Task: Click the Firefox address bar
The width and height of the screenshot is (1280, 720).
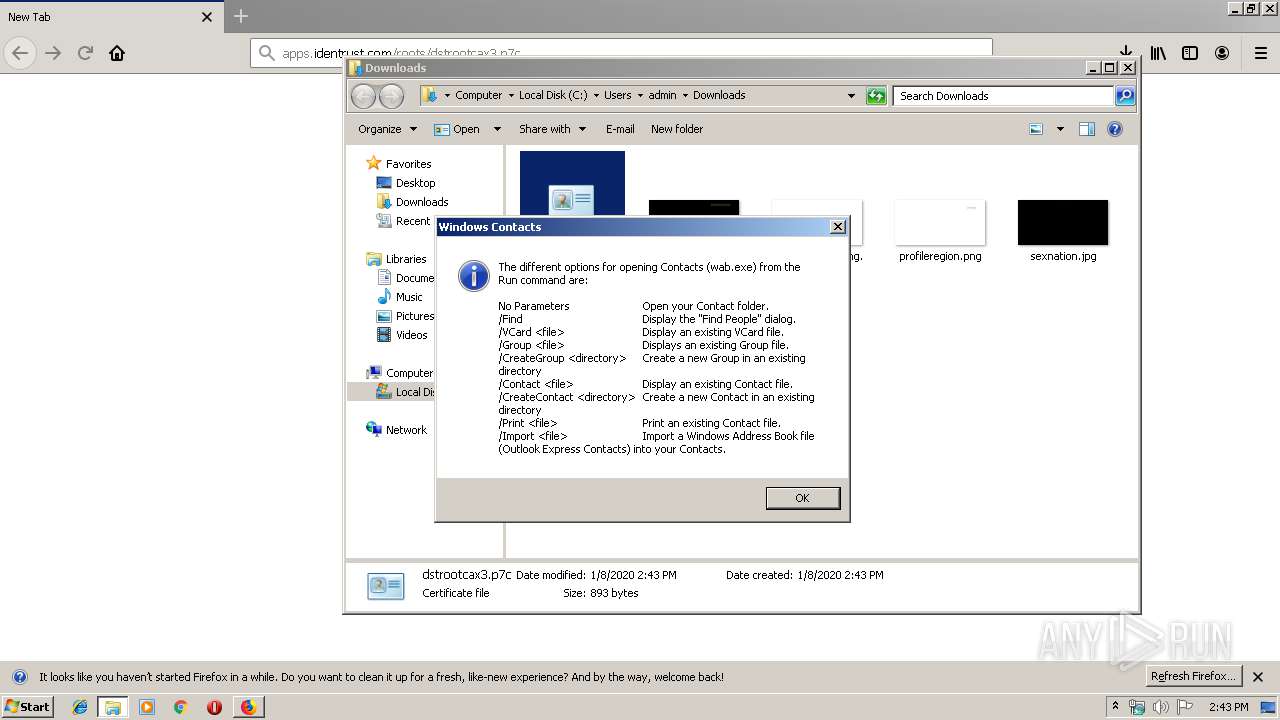Action: 620,53
